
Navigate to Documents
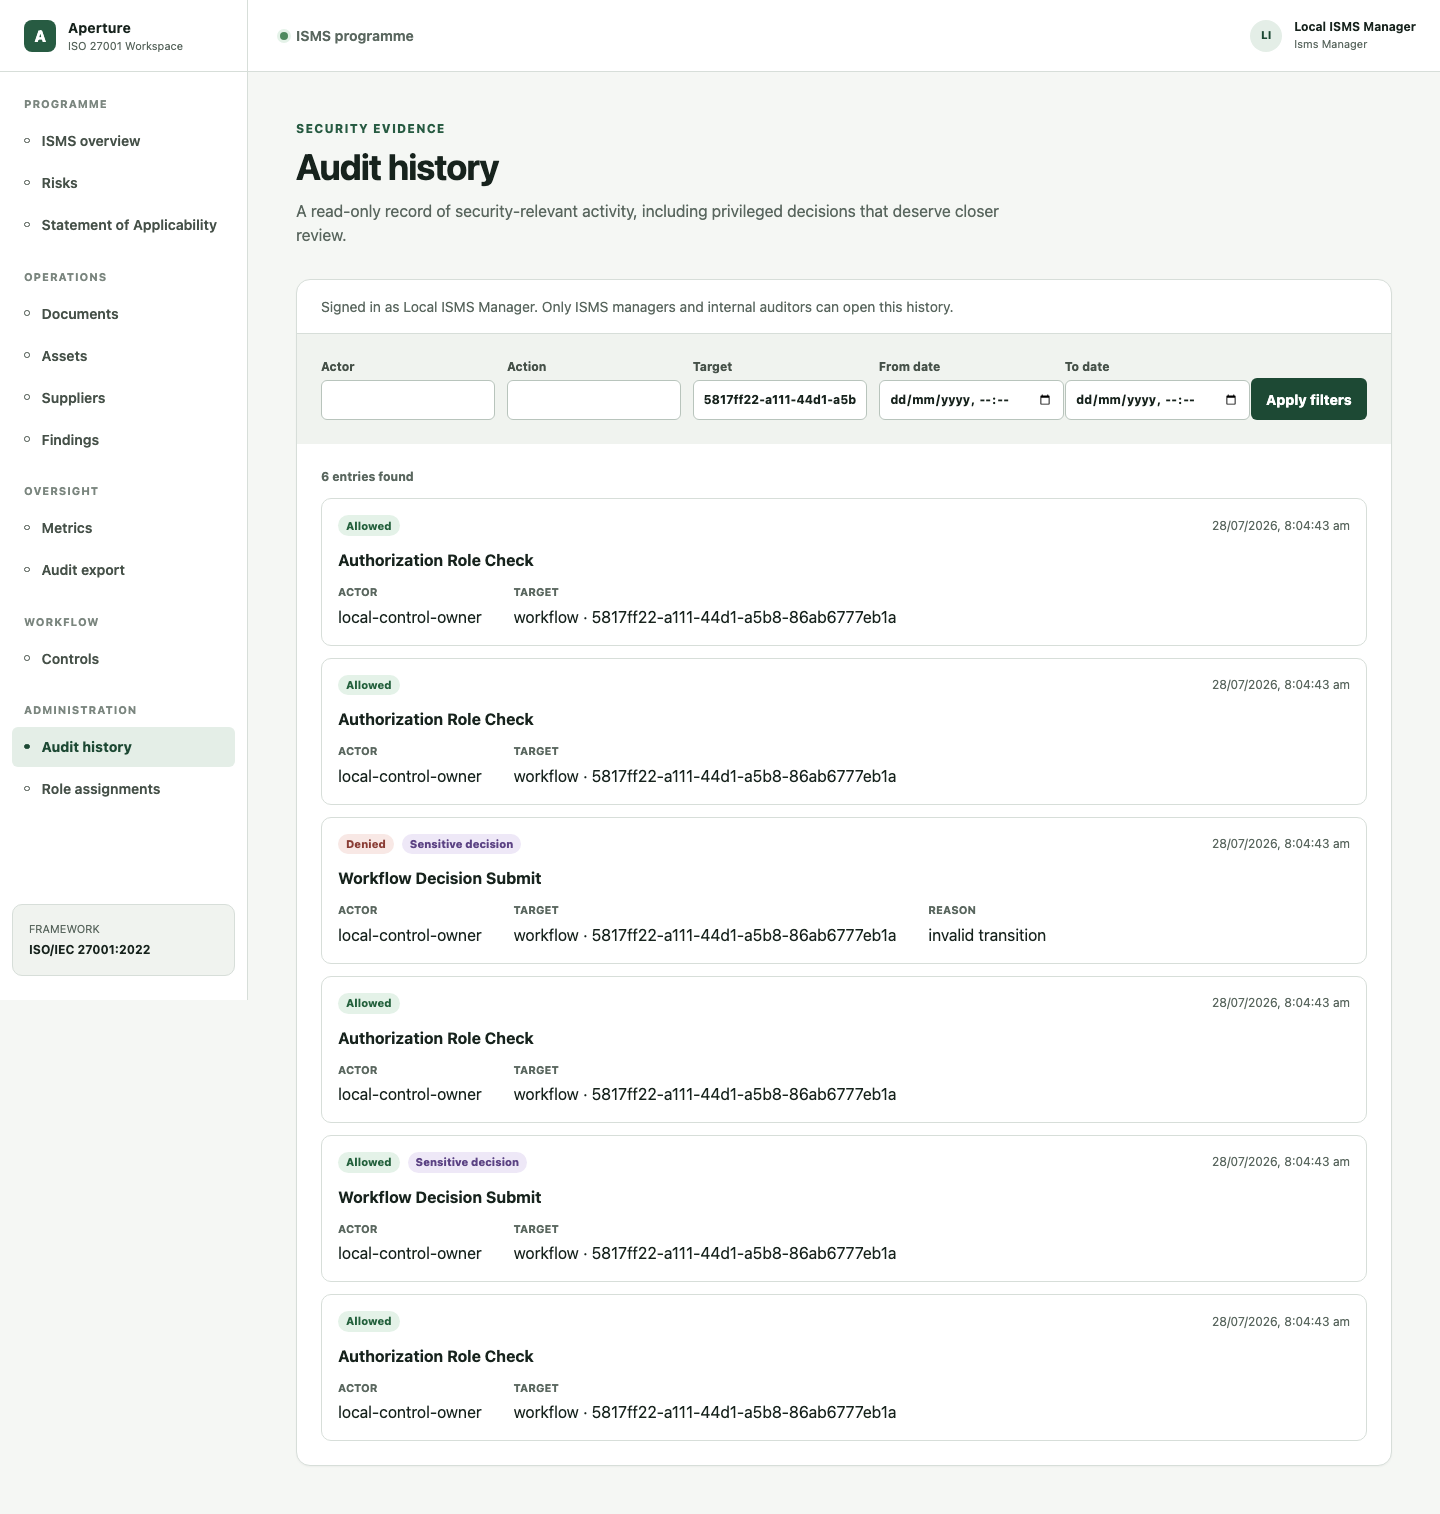click(x=124, y=314)
